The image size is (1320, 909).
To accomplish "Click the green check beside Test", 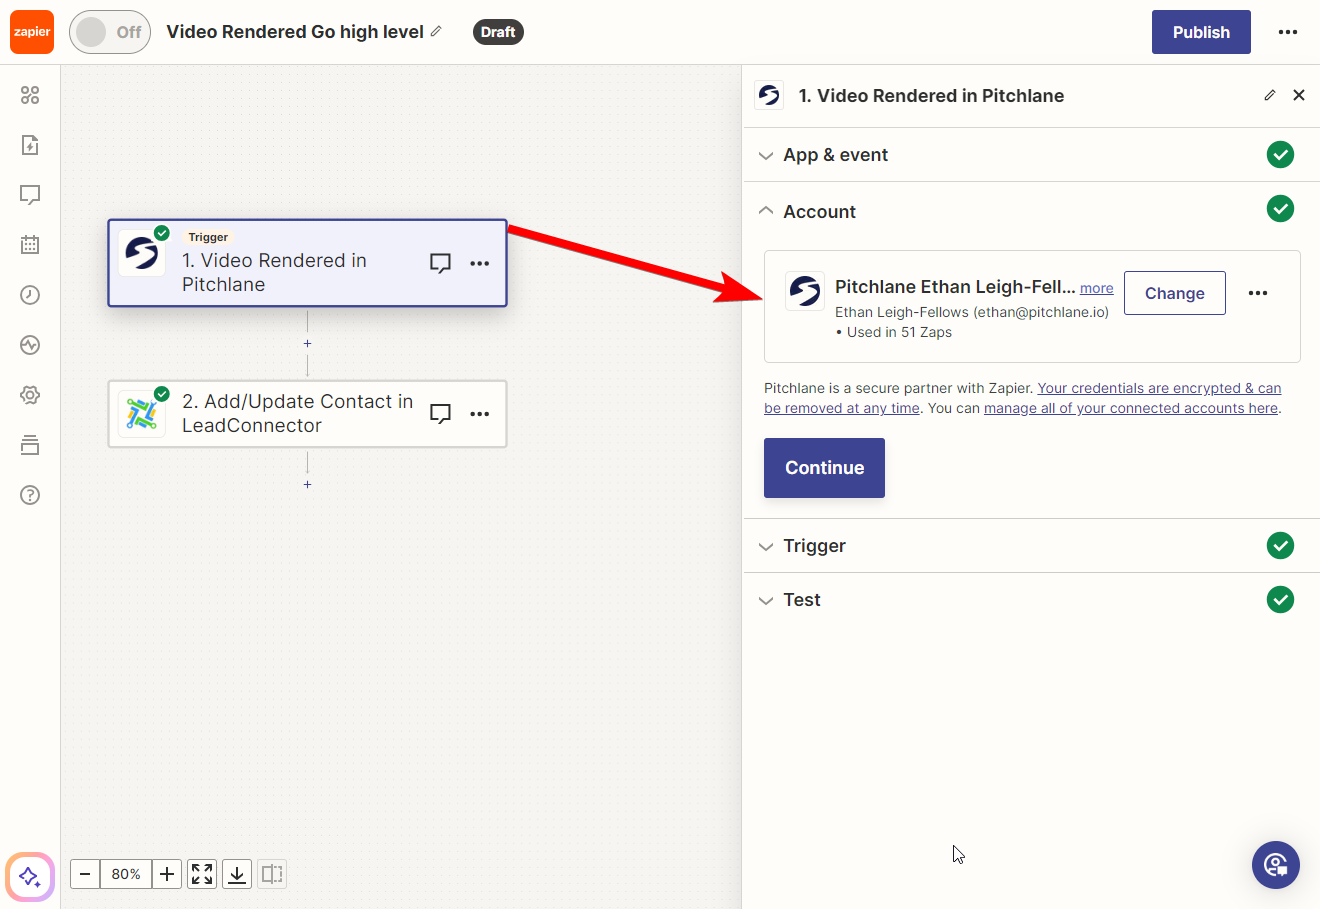I will point(1280,600).
